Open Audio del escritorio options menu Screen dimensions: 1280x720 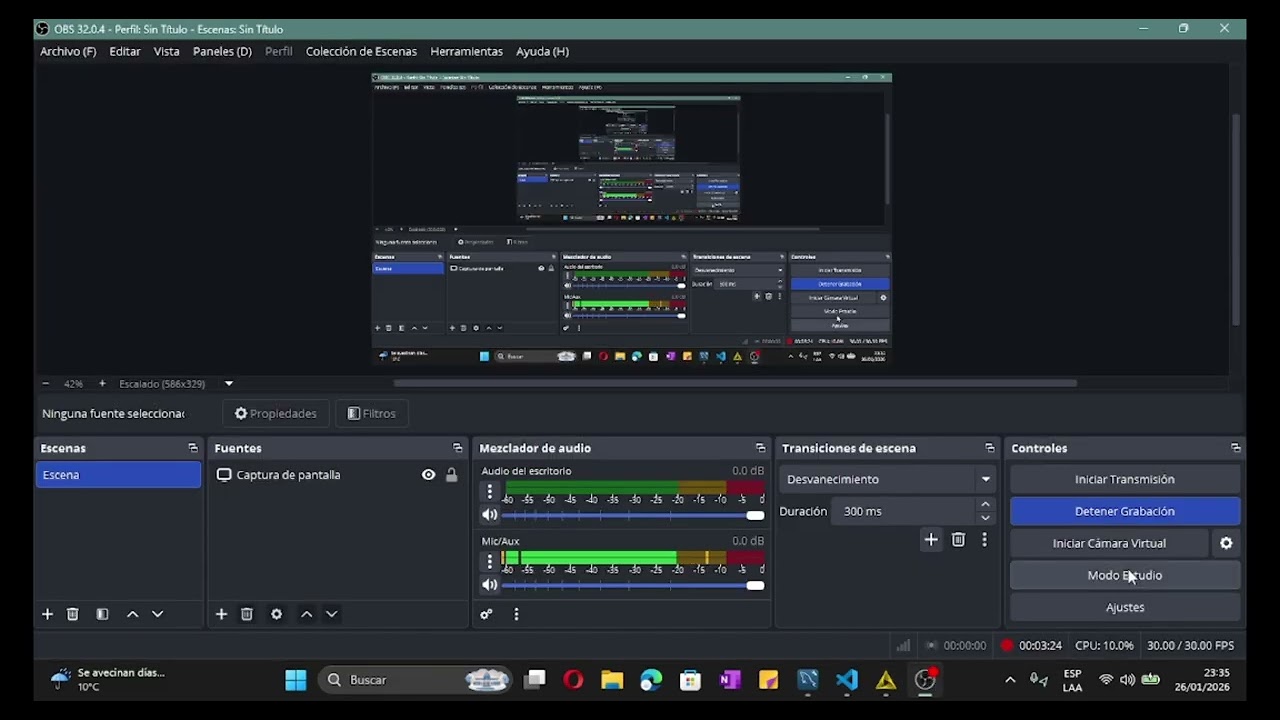pyautogui.click(x=490, y=492)
